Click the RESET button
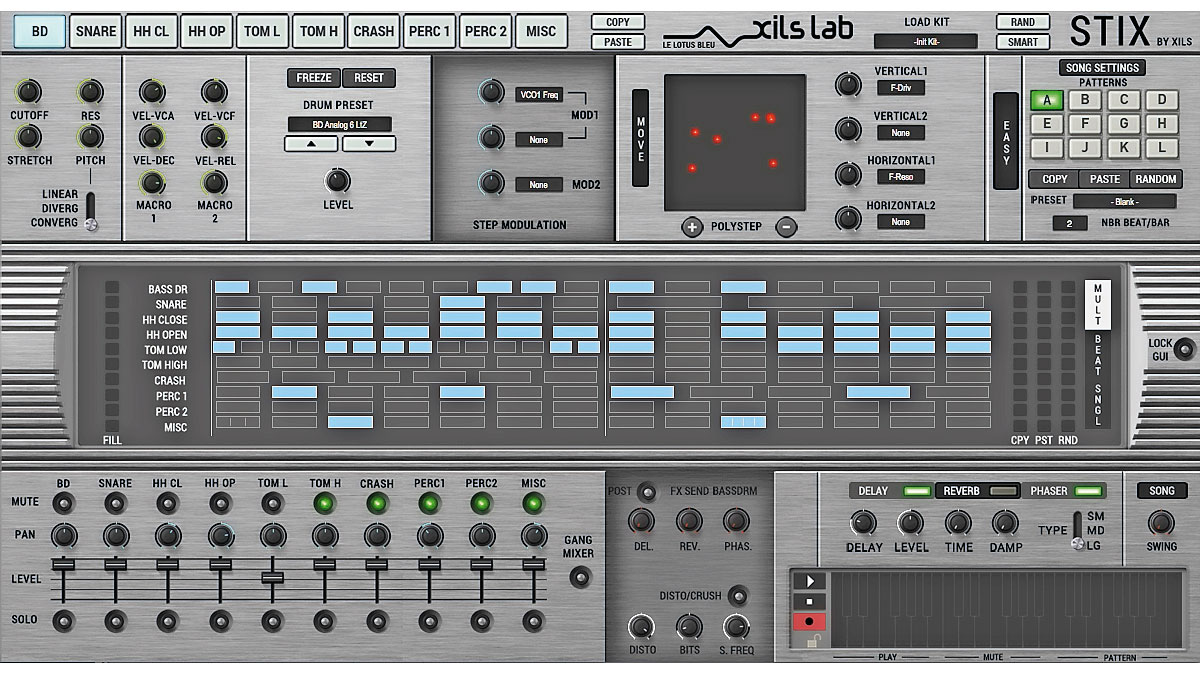 coord(368,78)
